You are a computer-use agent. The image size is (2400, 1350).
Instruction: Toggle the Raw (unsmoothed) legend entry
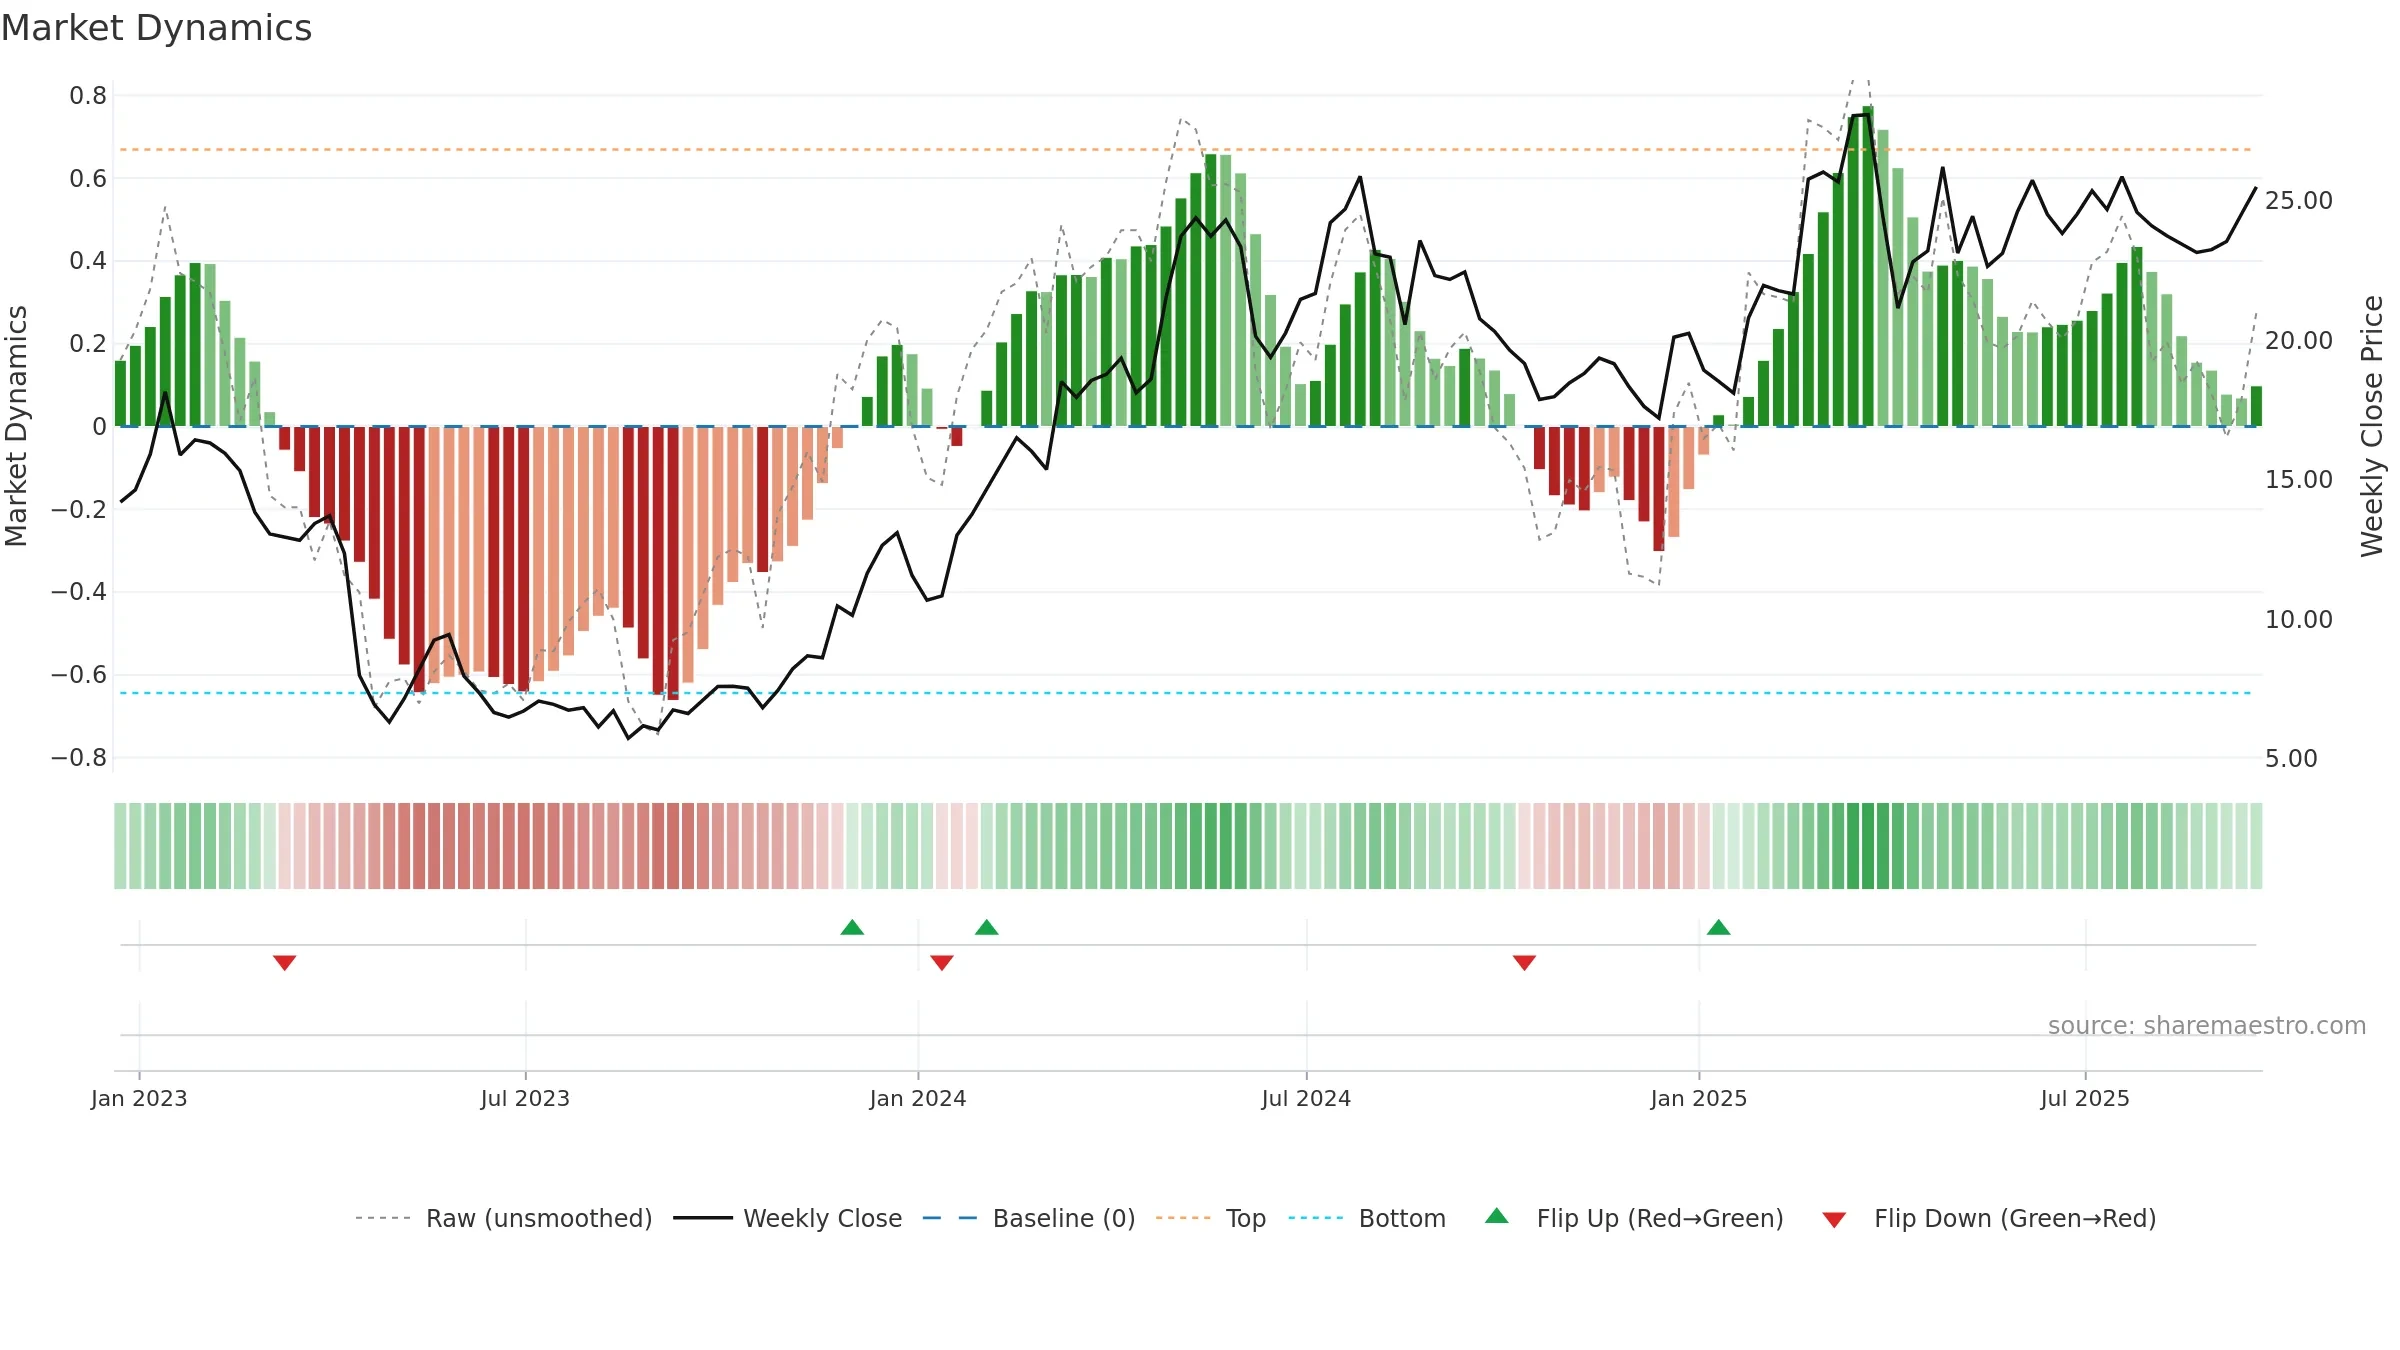(x=503, y=1218)
